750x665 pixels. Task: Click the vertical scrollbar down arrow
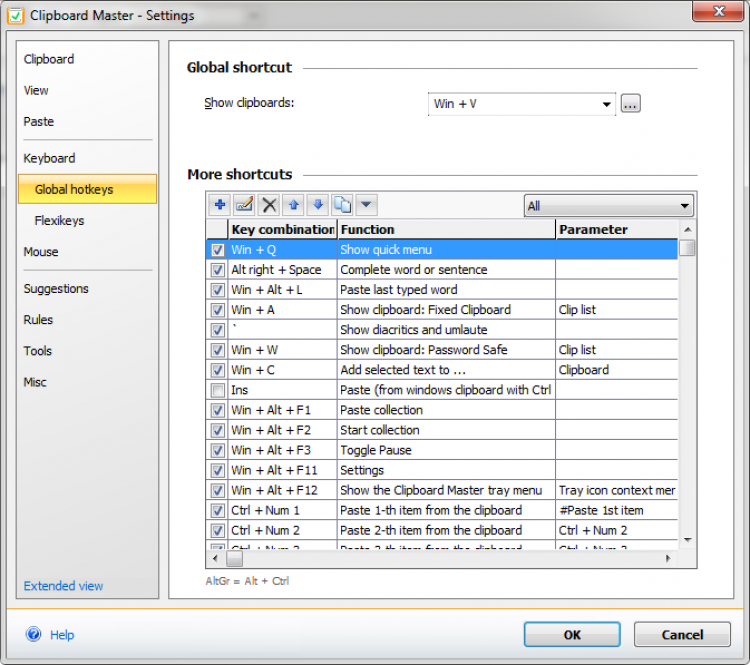point(687,540)
